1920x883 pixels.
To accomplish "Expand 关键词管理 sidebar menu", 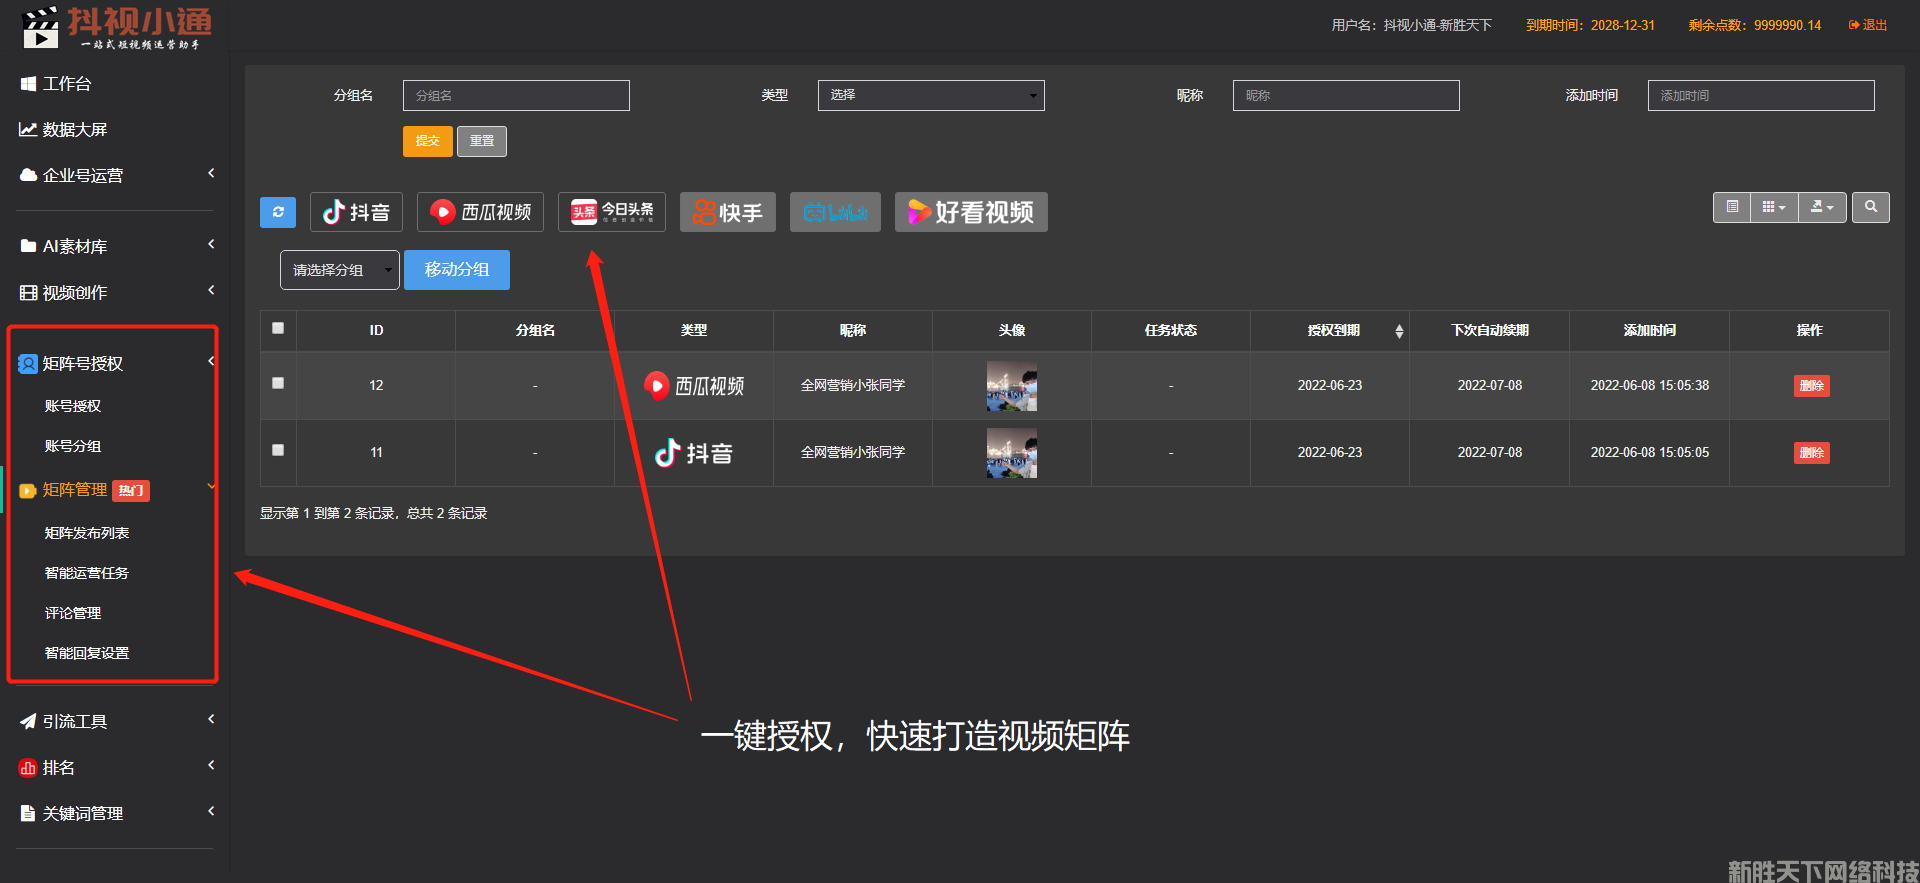I will pos(115,813).
